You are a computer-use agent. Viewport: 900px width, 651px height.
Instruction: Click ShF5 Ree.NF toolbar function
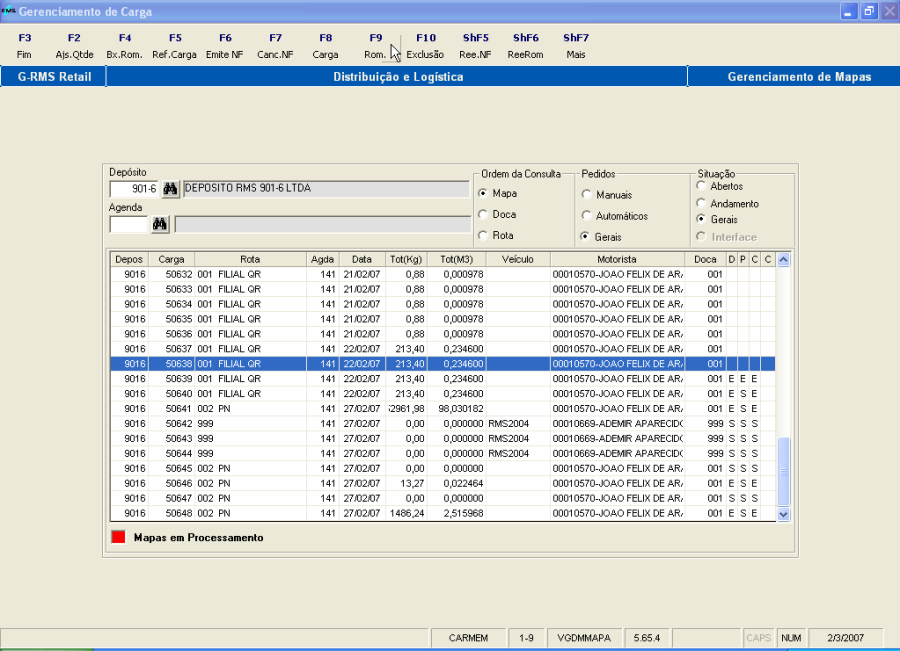(x=475, y=46)
